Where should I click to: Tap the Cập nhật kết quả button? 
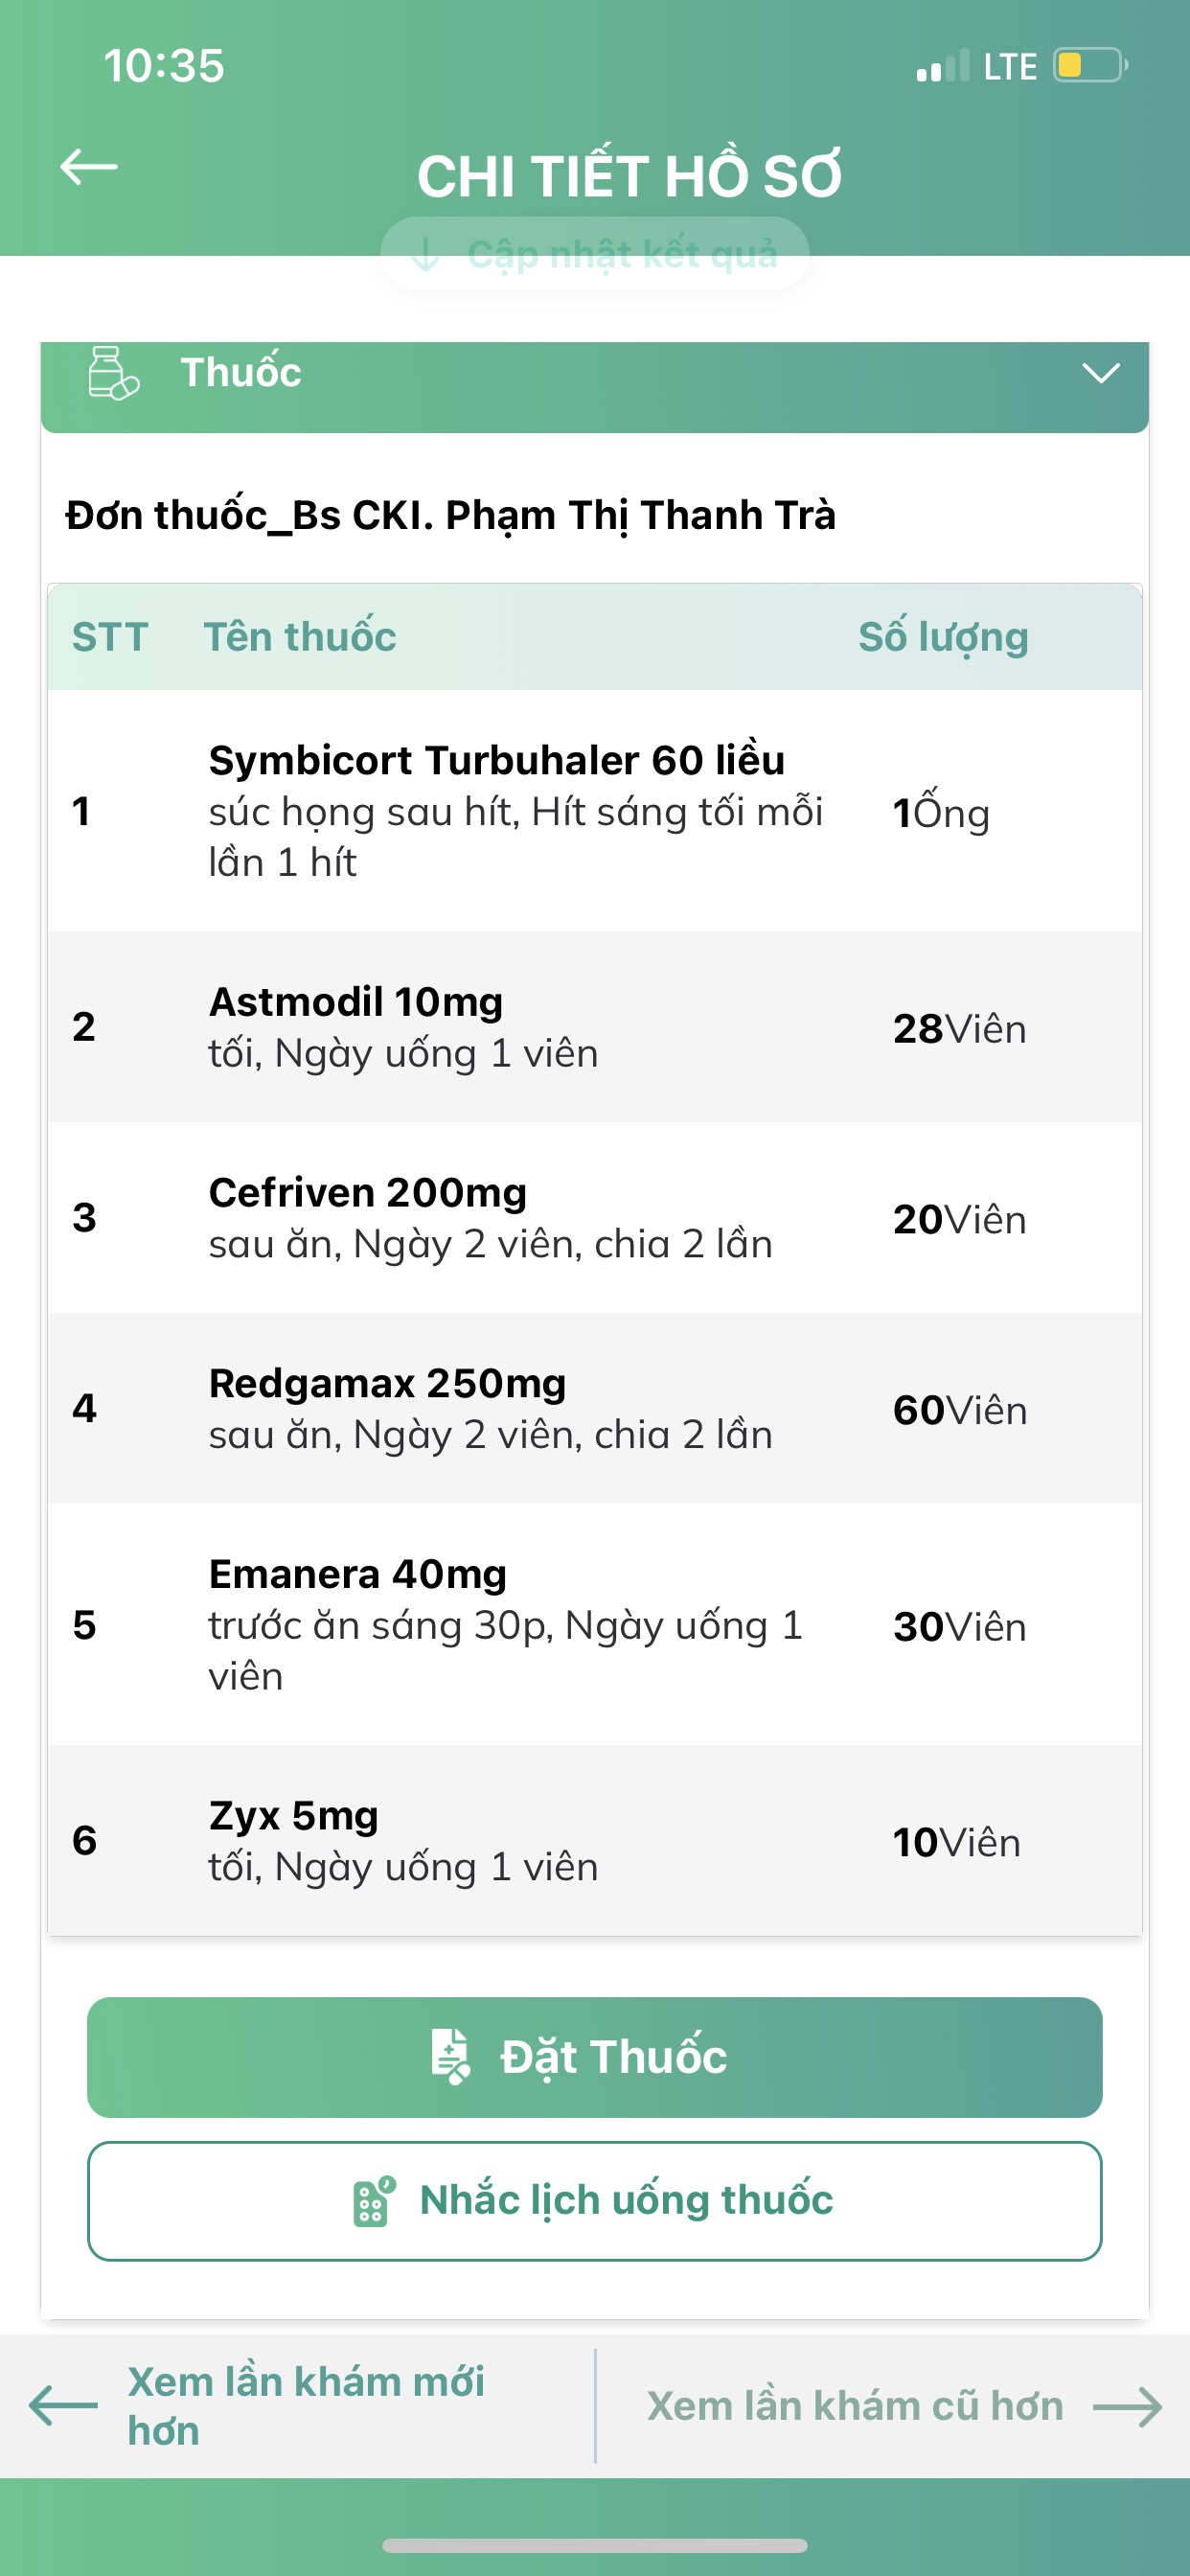click(x=595, y=255)
